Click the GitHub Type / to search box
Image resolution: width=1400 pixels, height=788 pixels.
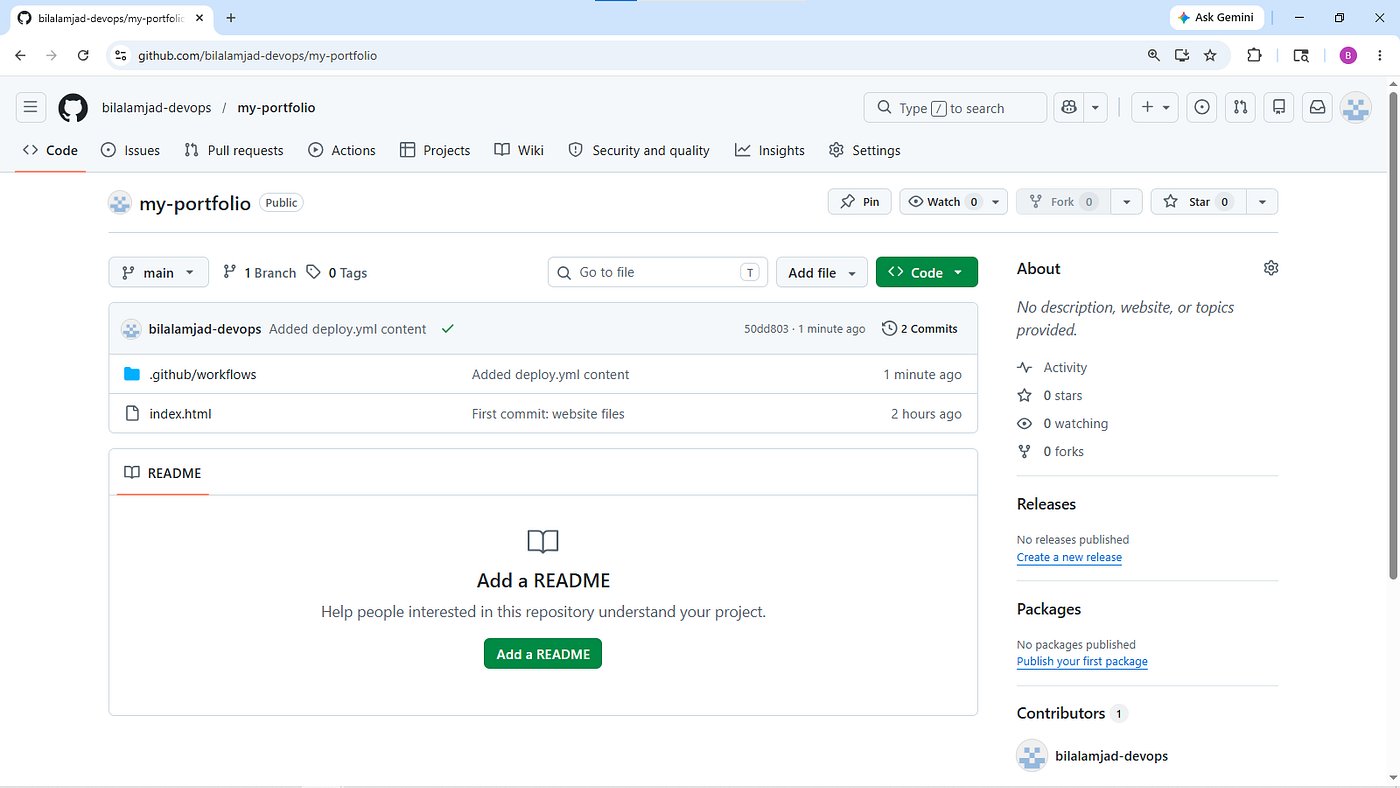tap(955, 108)
